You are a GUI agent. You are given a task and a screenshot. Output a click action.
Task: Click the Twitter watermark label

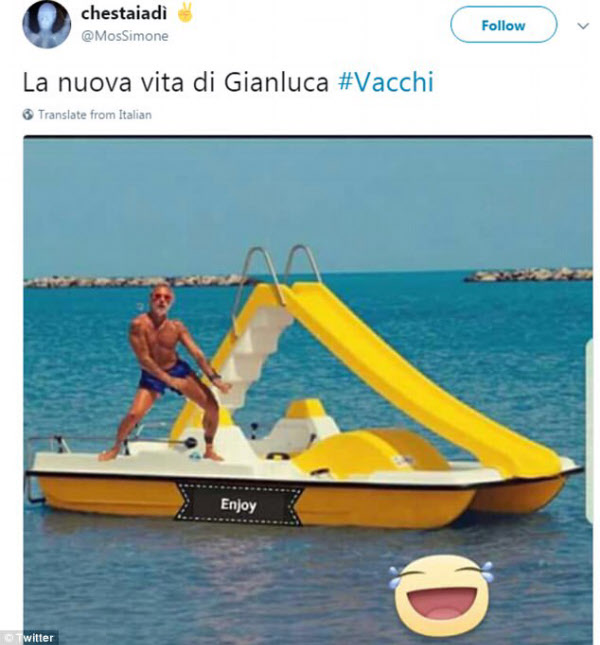point(30,638)
